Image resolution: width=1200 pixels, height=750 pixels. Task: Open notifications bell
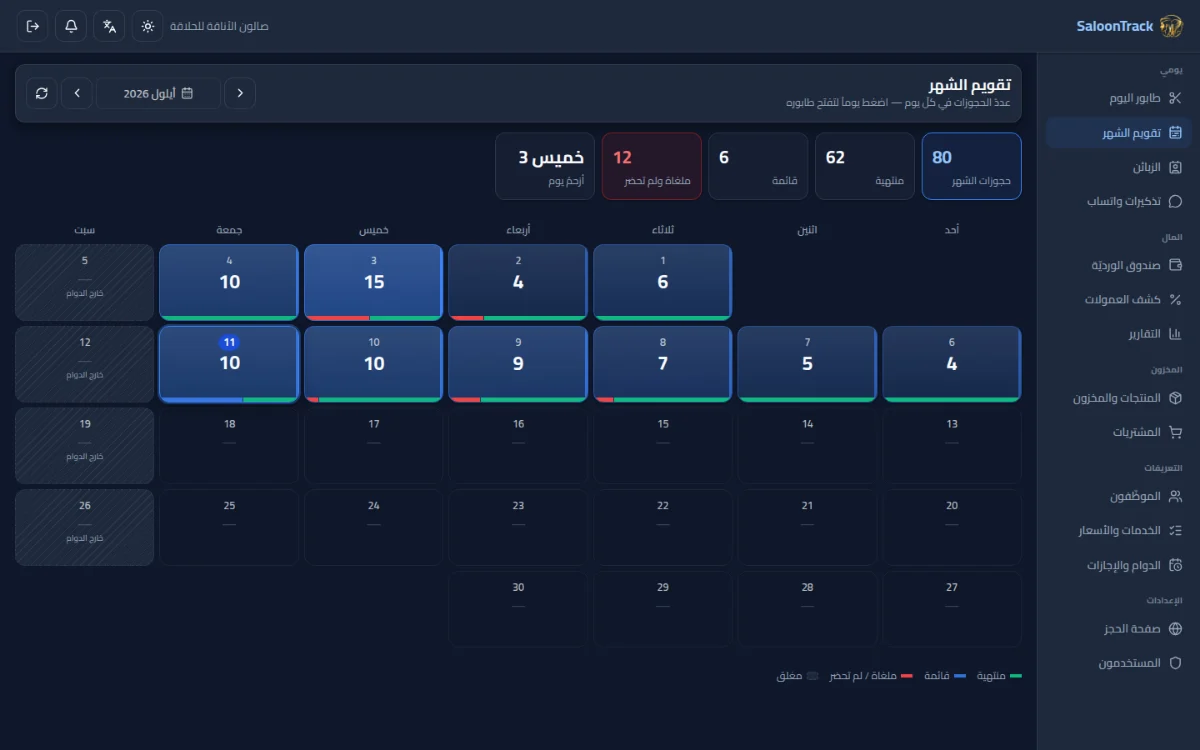click(x=71, y=26)
